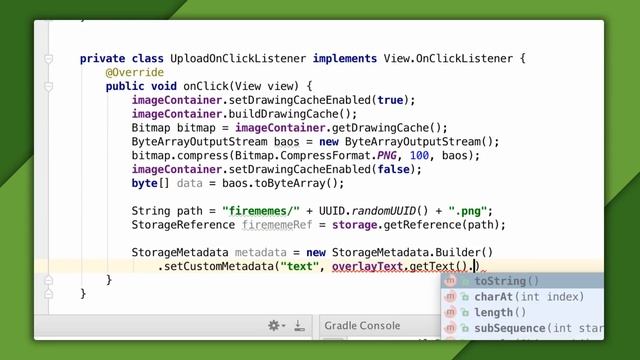This screenshot has width=640, height=360.
Task: Open the gear settings menu in the bottom bar
Action: click(x=276, y=325)
